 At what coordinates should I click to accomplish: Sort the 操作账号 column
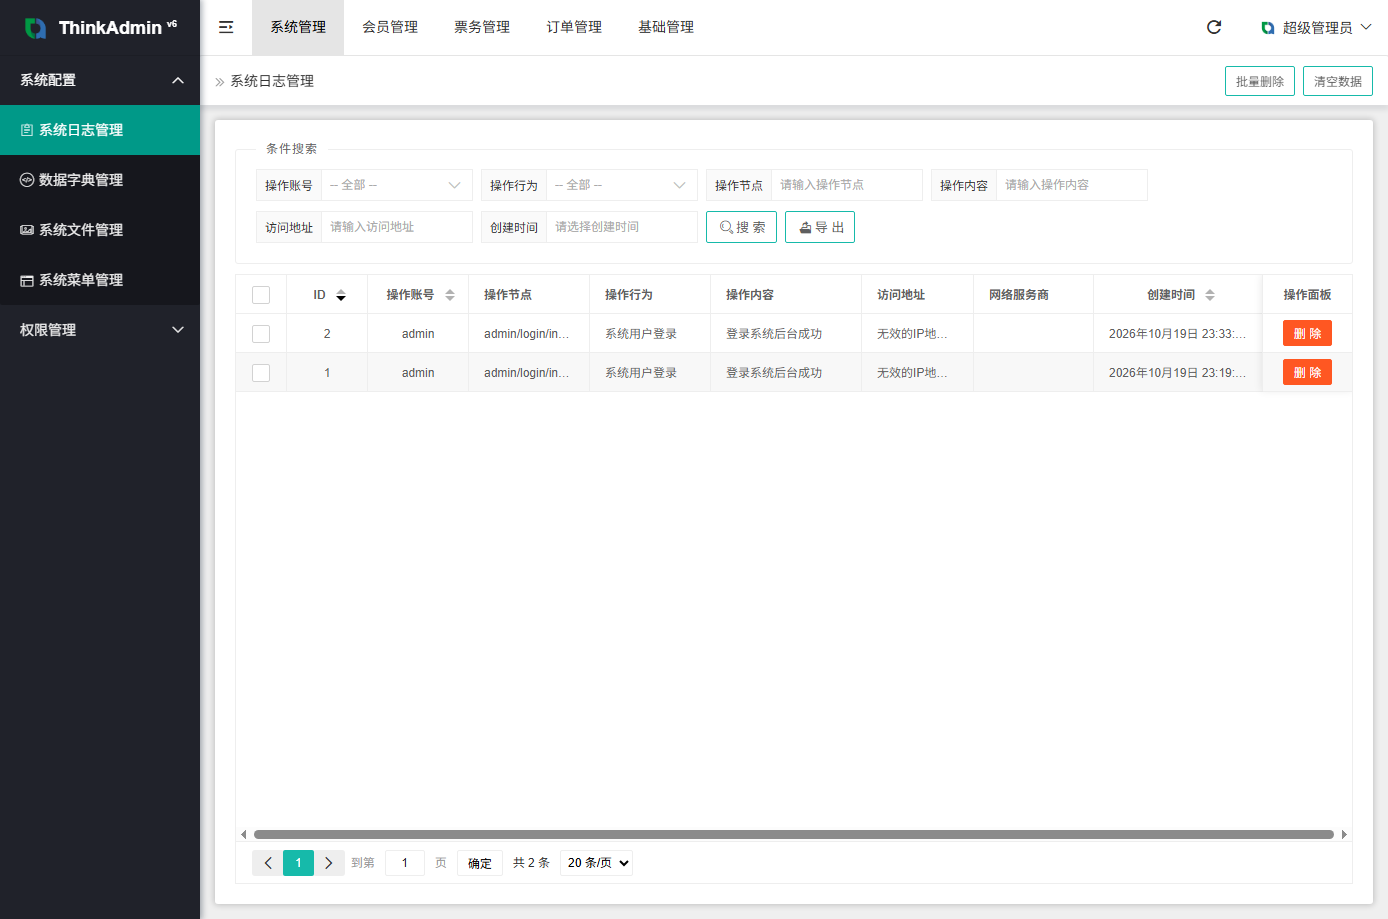(x=450, y=295)
